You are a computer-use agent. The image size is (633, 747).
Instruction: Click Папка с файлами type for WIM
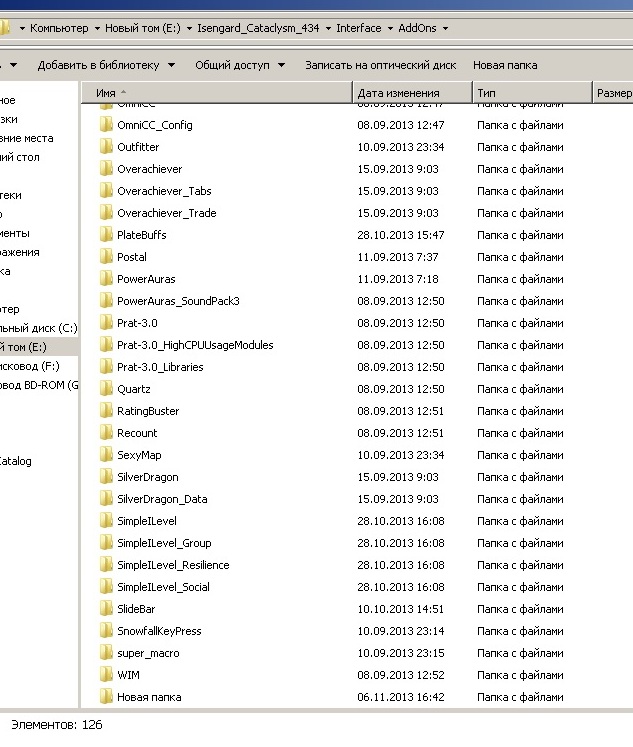click(520, 675)
